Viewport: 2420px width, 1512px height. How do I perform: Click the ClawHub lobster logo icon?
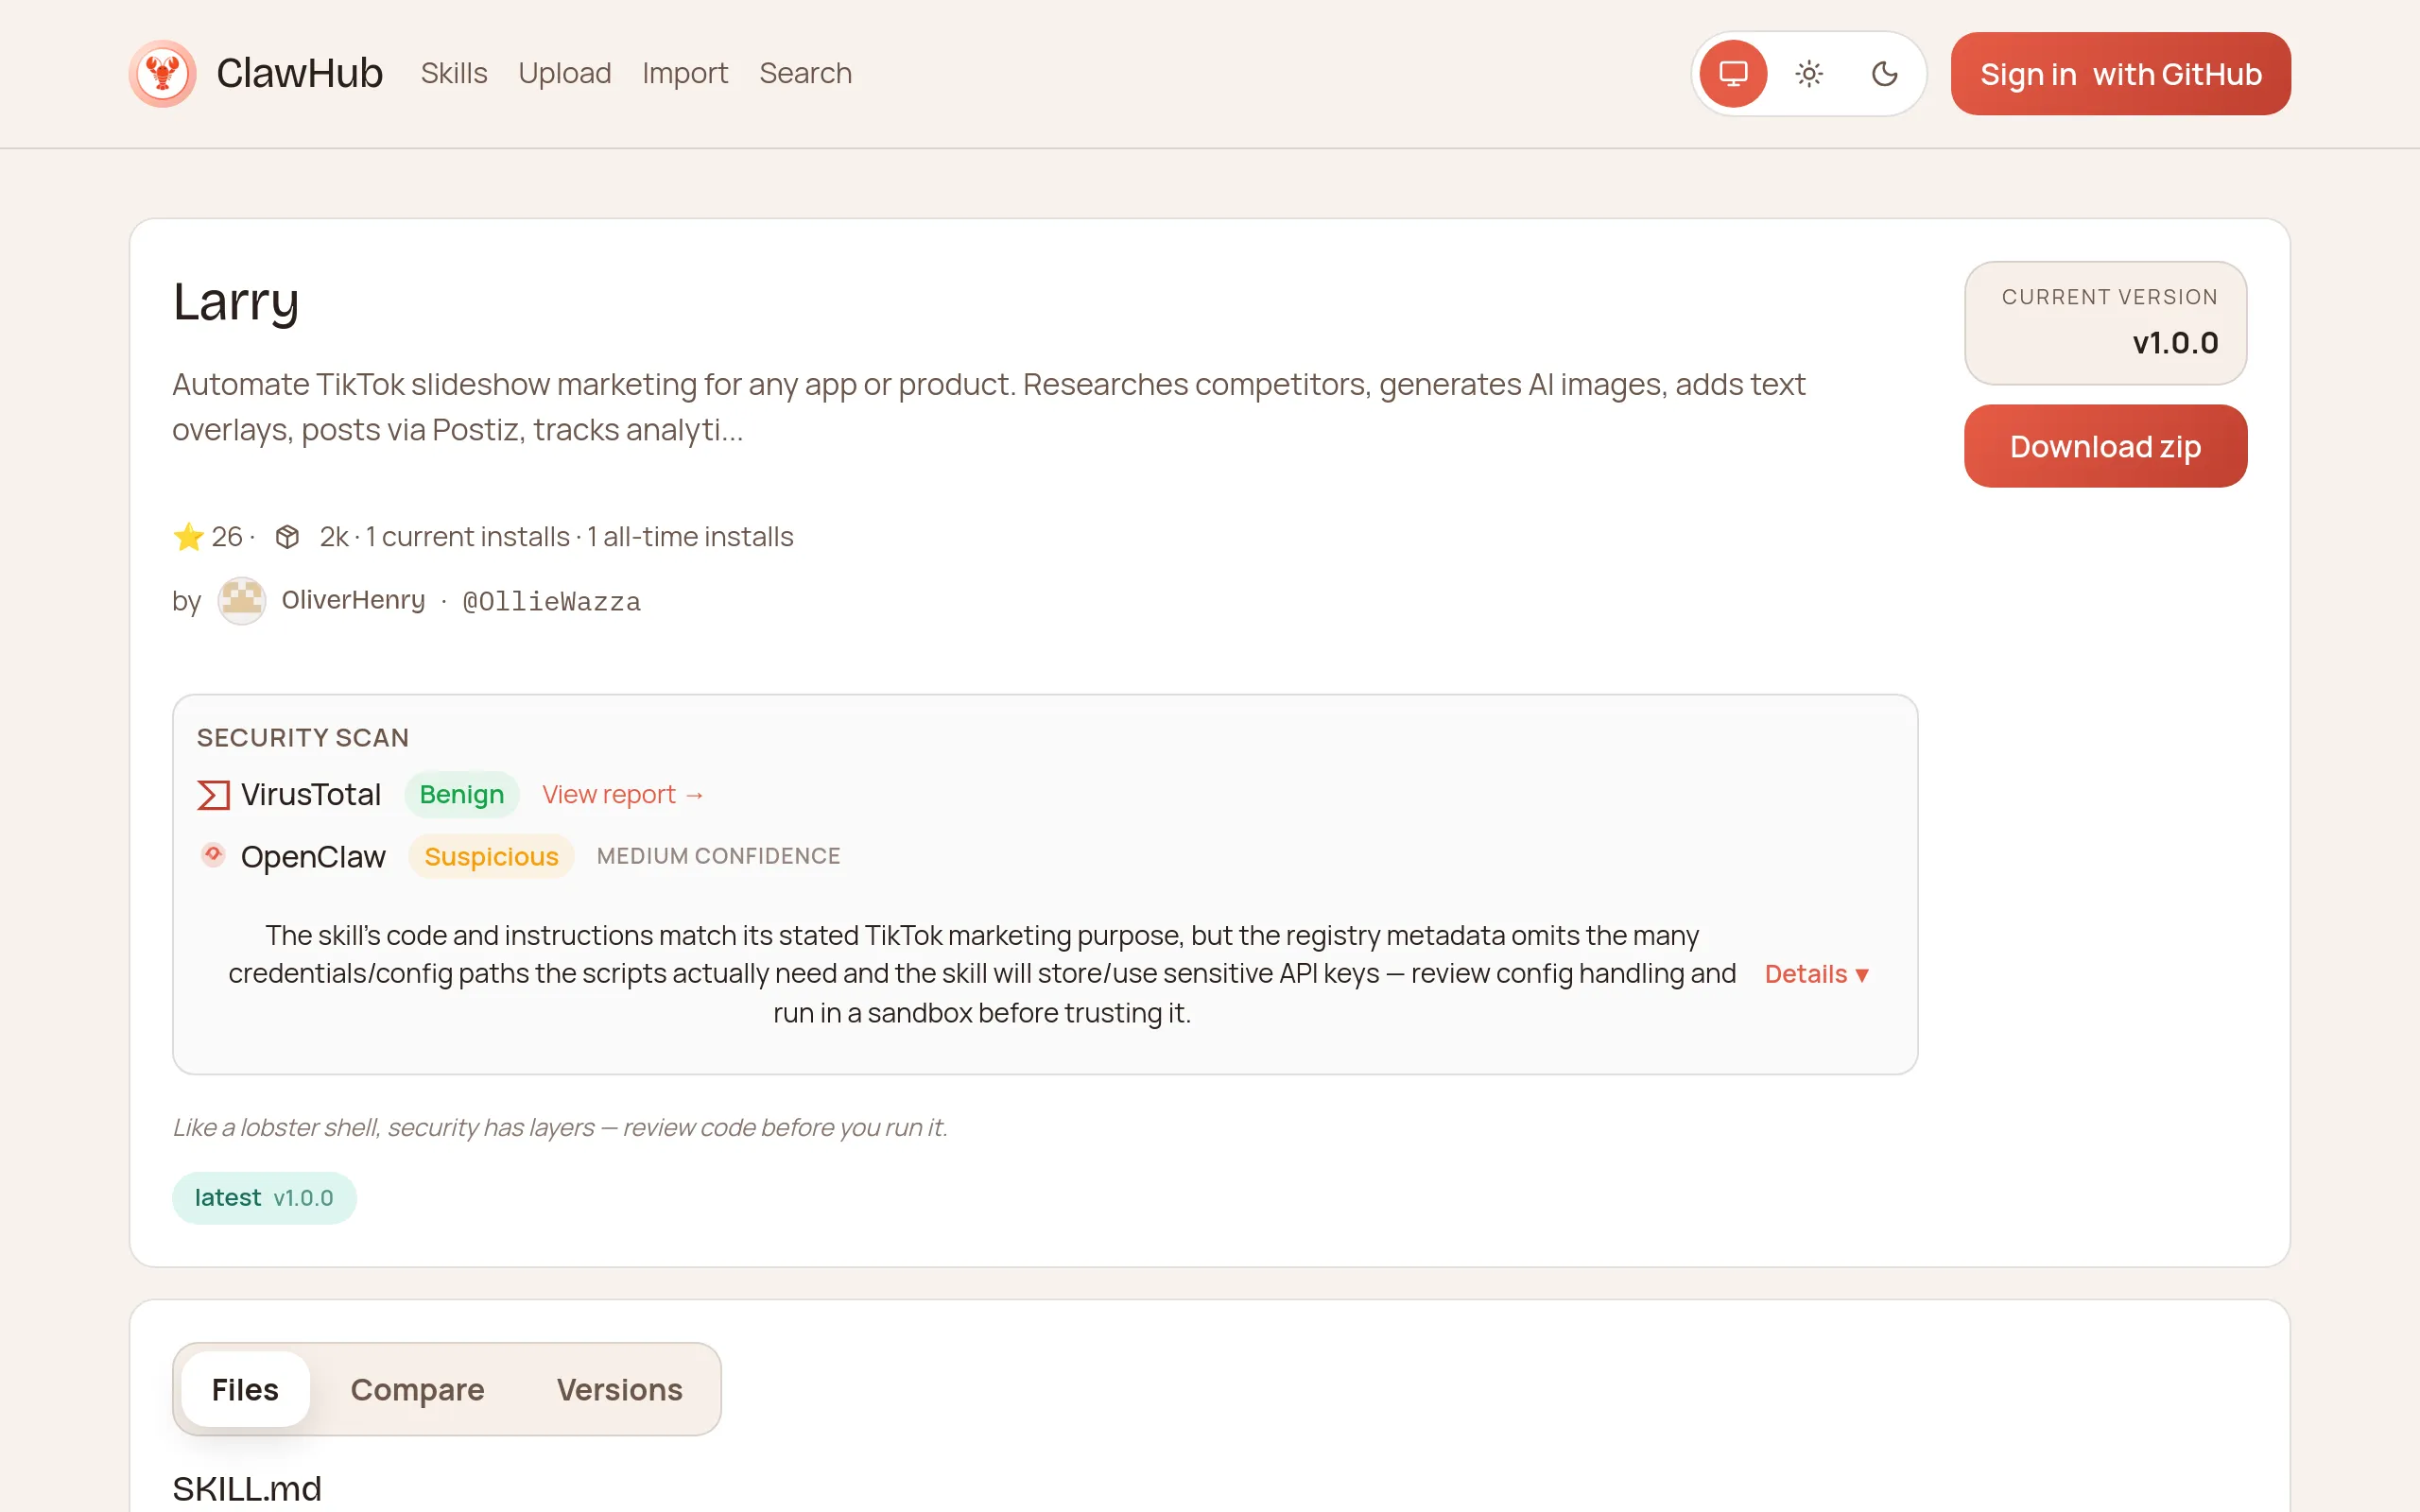tap(162, 73)
